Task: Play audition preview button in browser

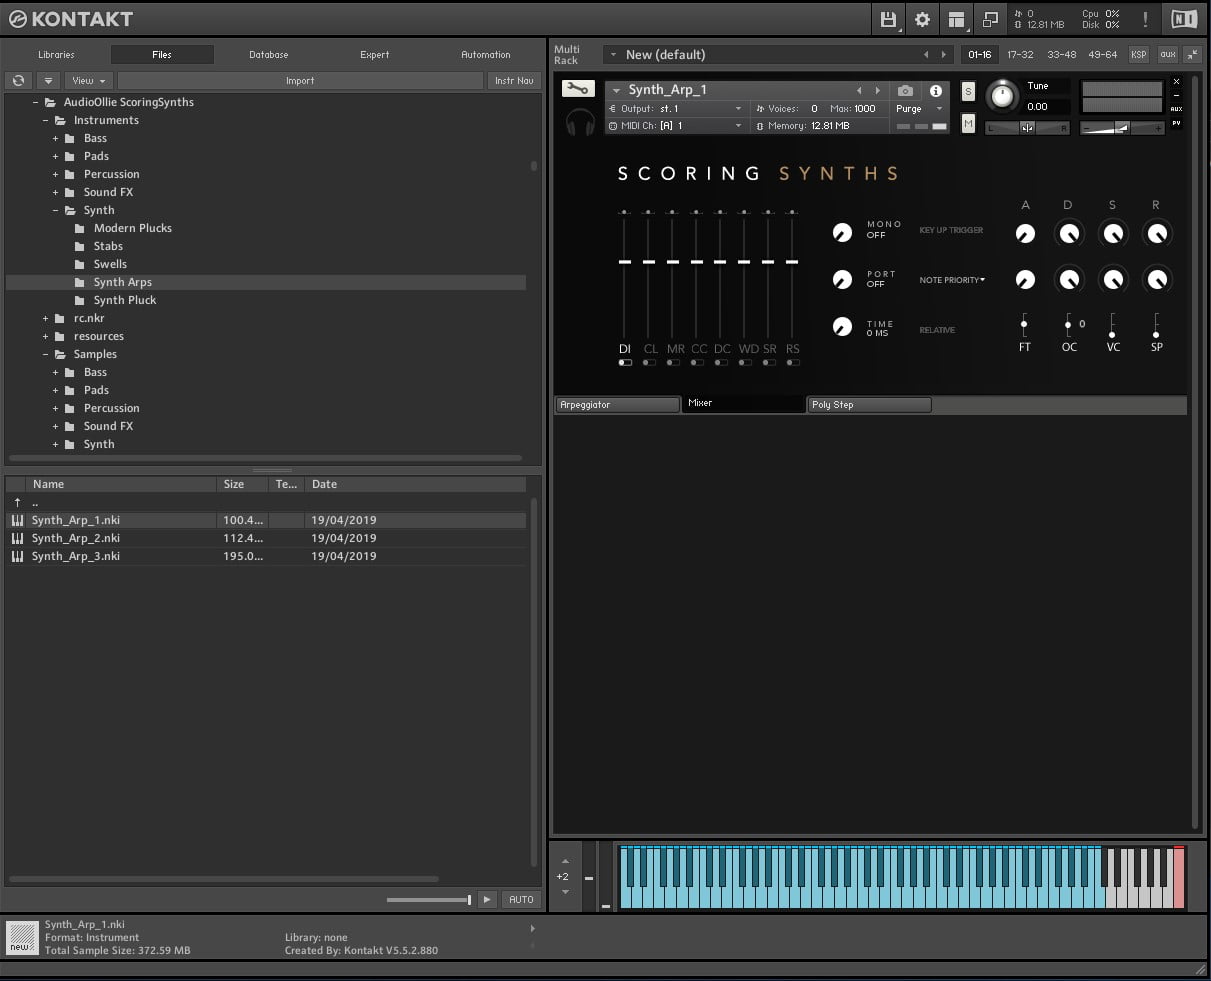Action: (487, 900)
